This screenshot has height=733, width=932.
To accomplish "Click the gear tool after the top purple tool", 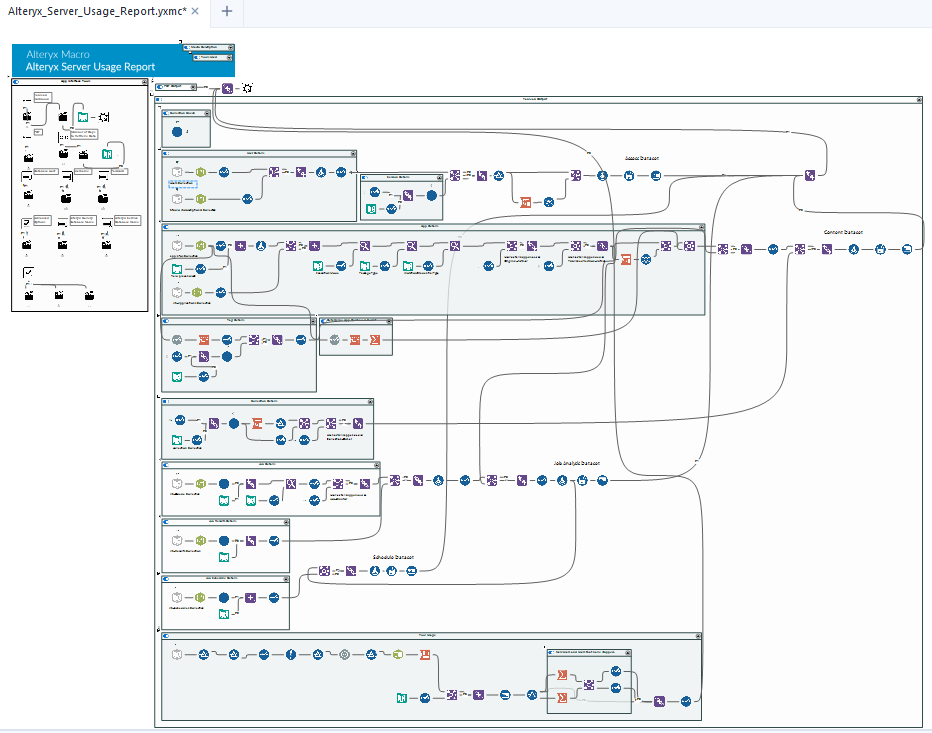I will [247, 88].
